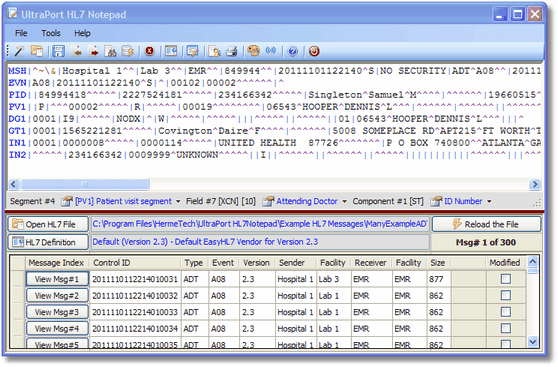The width and height of the screenshot is (558, 367).
Task: Click the Open HL7 File button
Action: pyautogui.click(x=48, y=224)
